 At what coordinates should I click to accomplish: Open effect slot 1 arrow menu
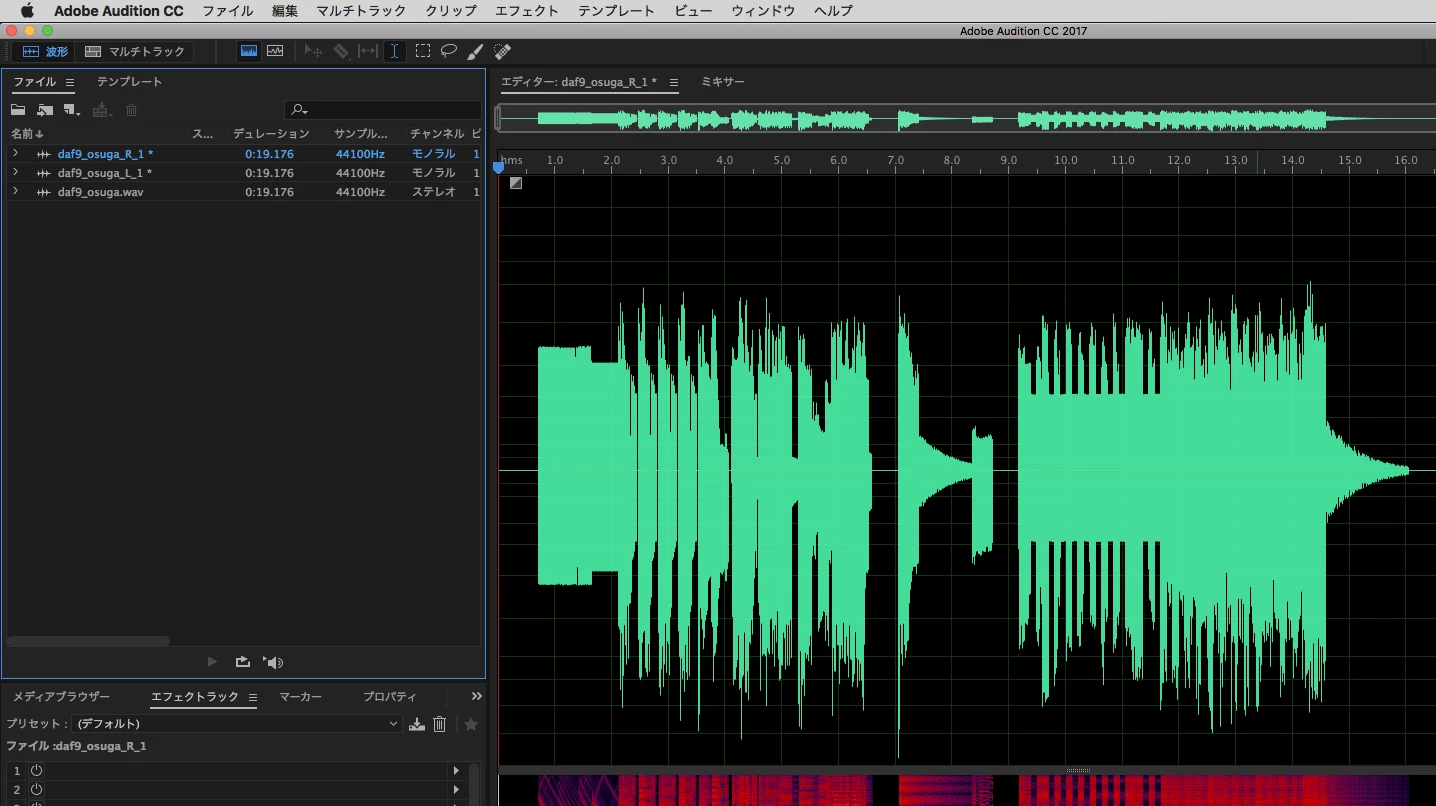pyautogui.click(x=456, y=771)
